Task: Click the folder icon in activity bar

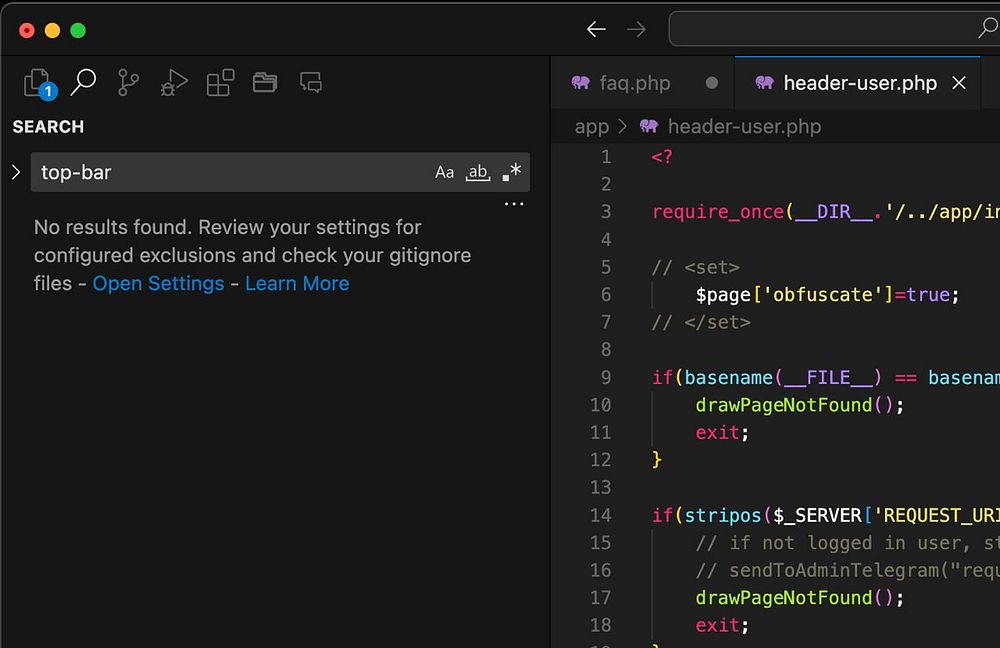Action: (265, 83)
